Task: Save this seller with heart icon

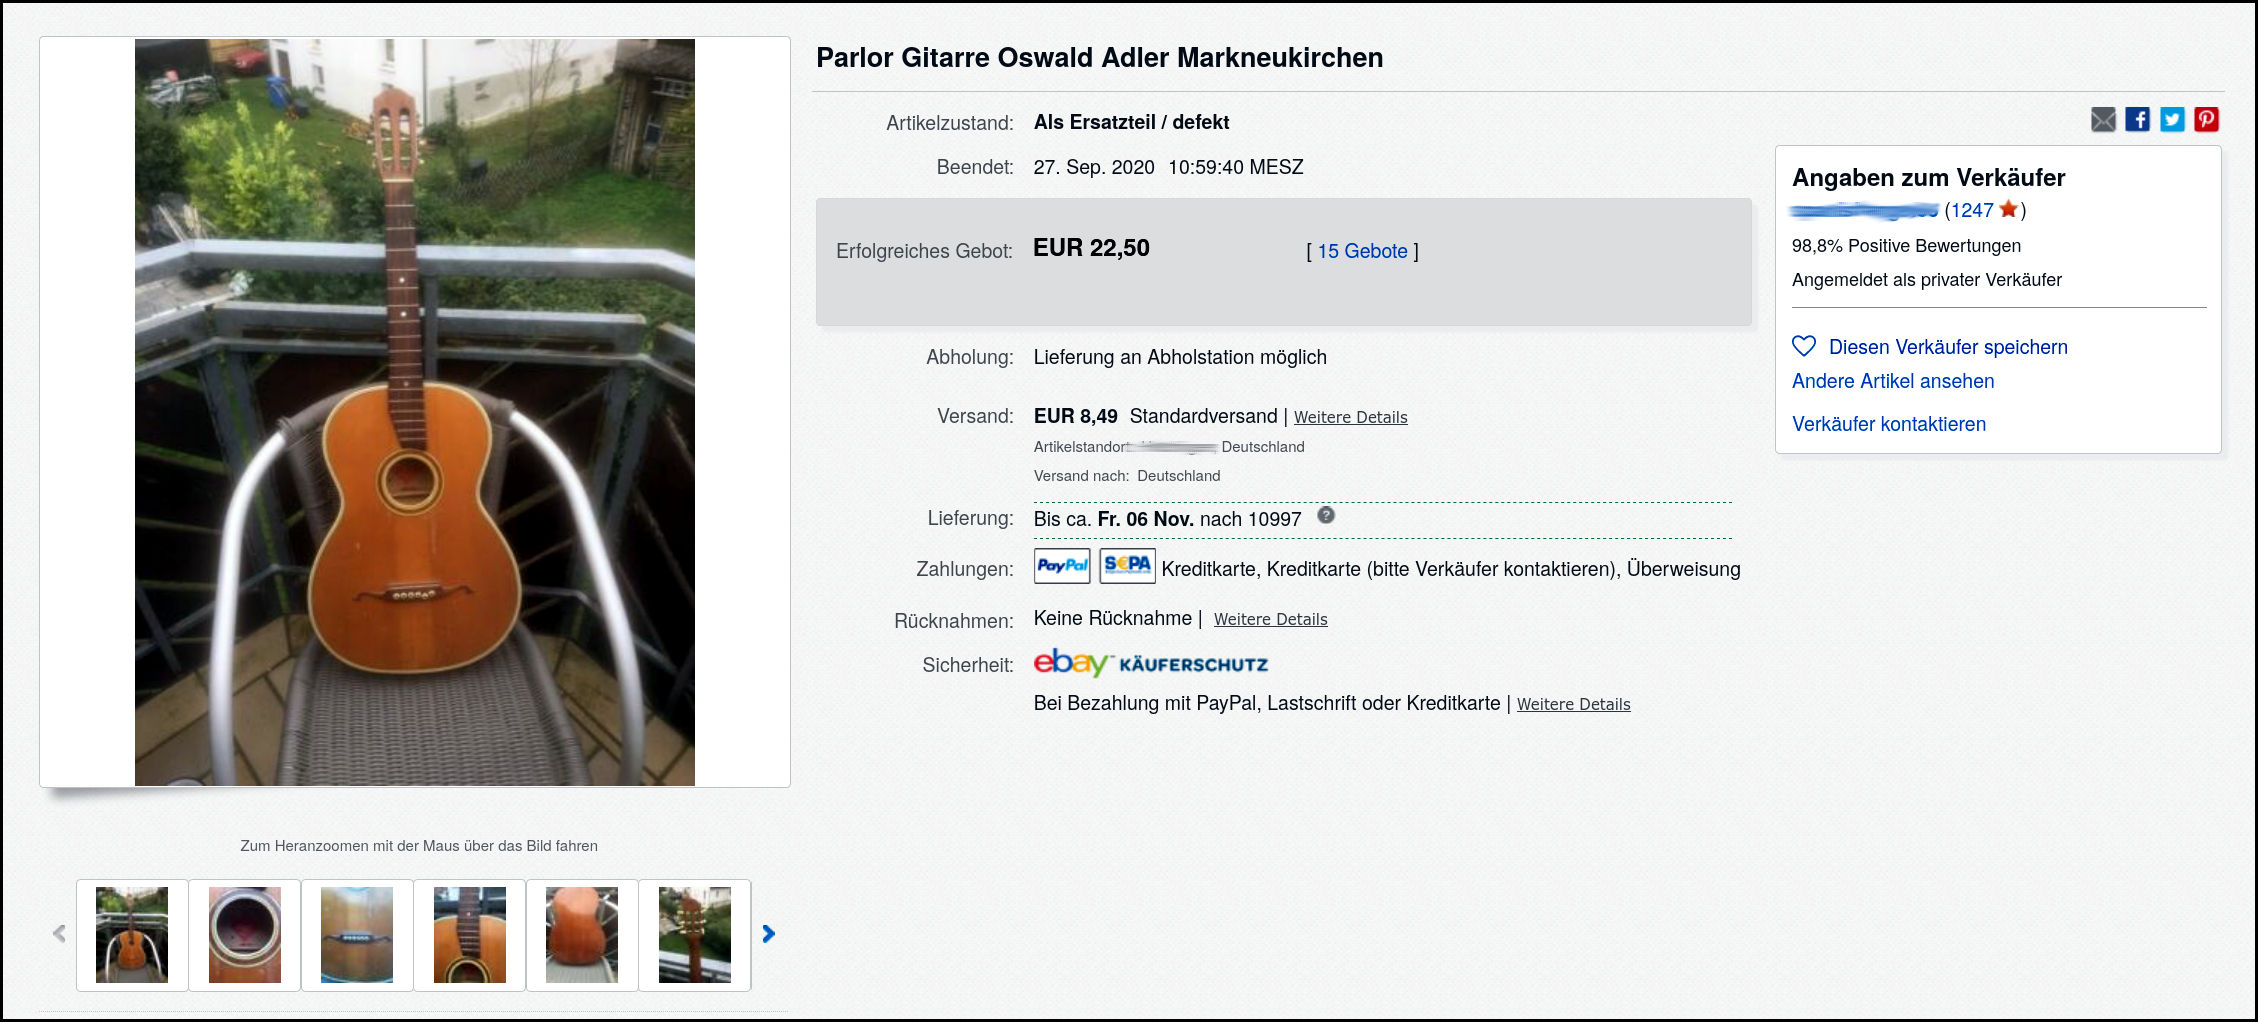Action: click(x=1804, y=346)
